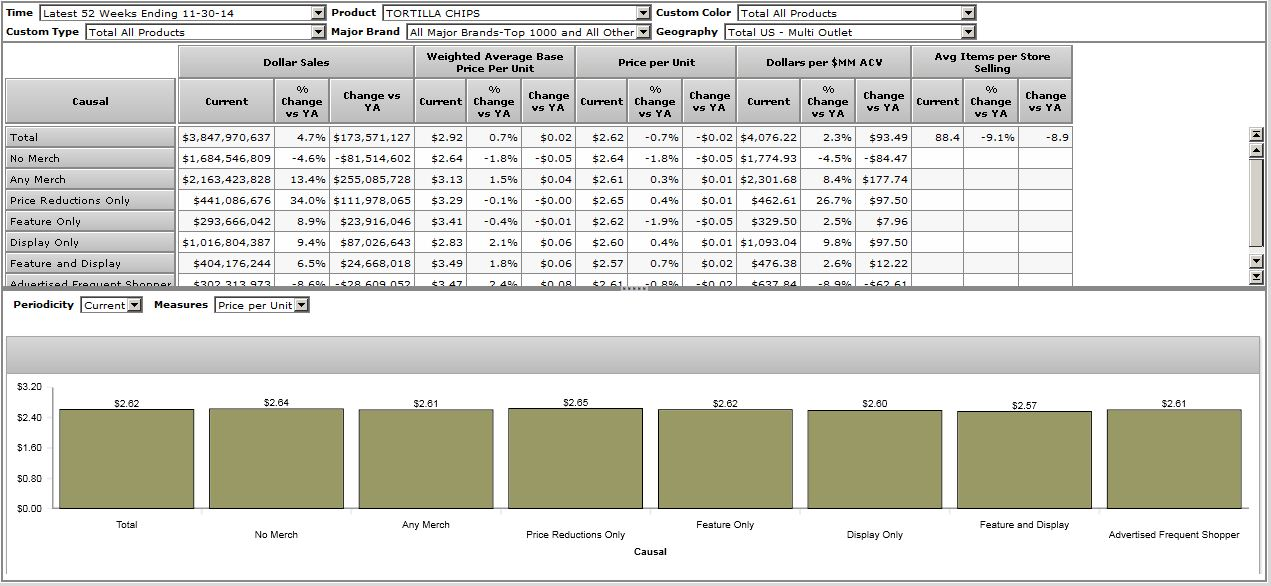Expand the Custom Type dropdown

coord(318,32)
